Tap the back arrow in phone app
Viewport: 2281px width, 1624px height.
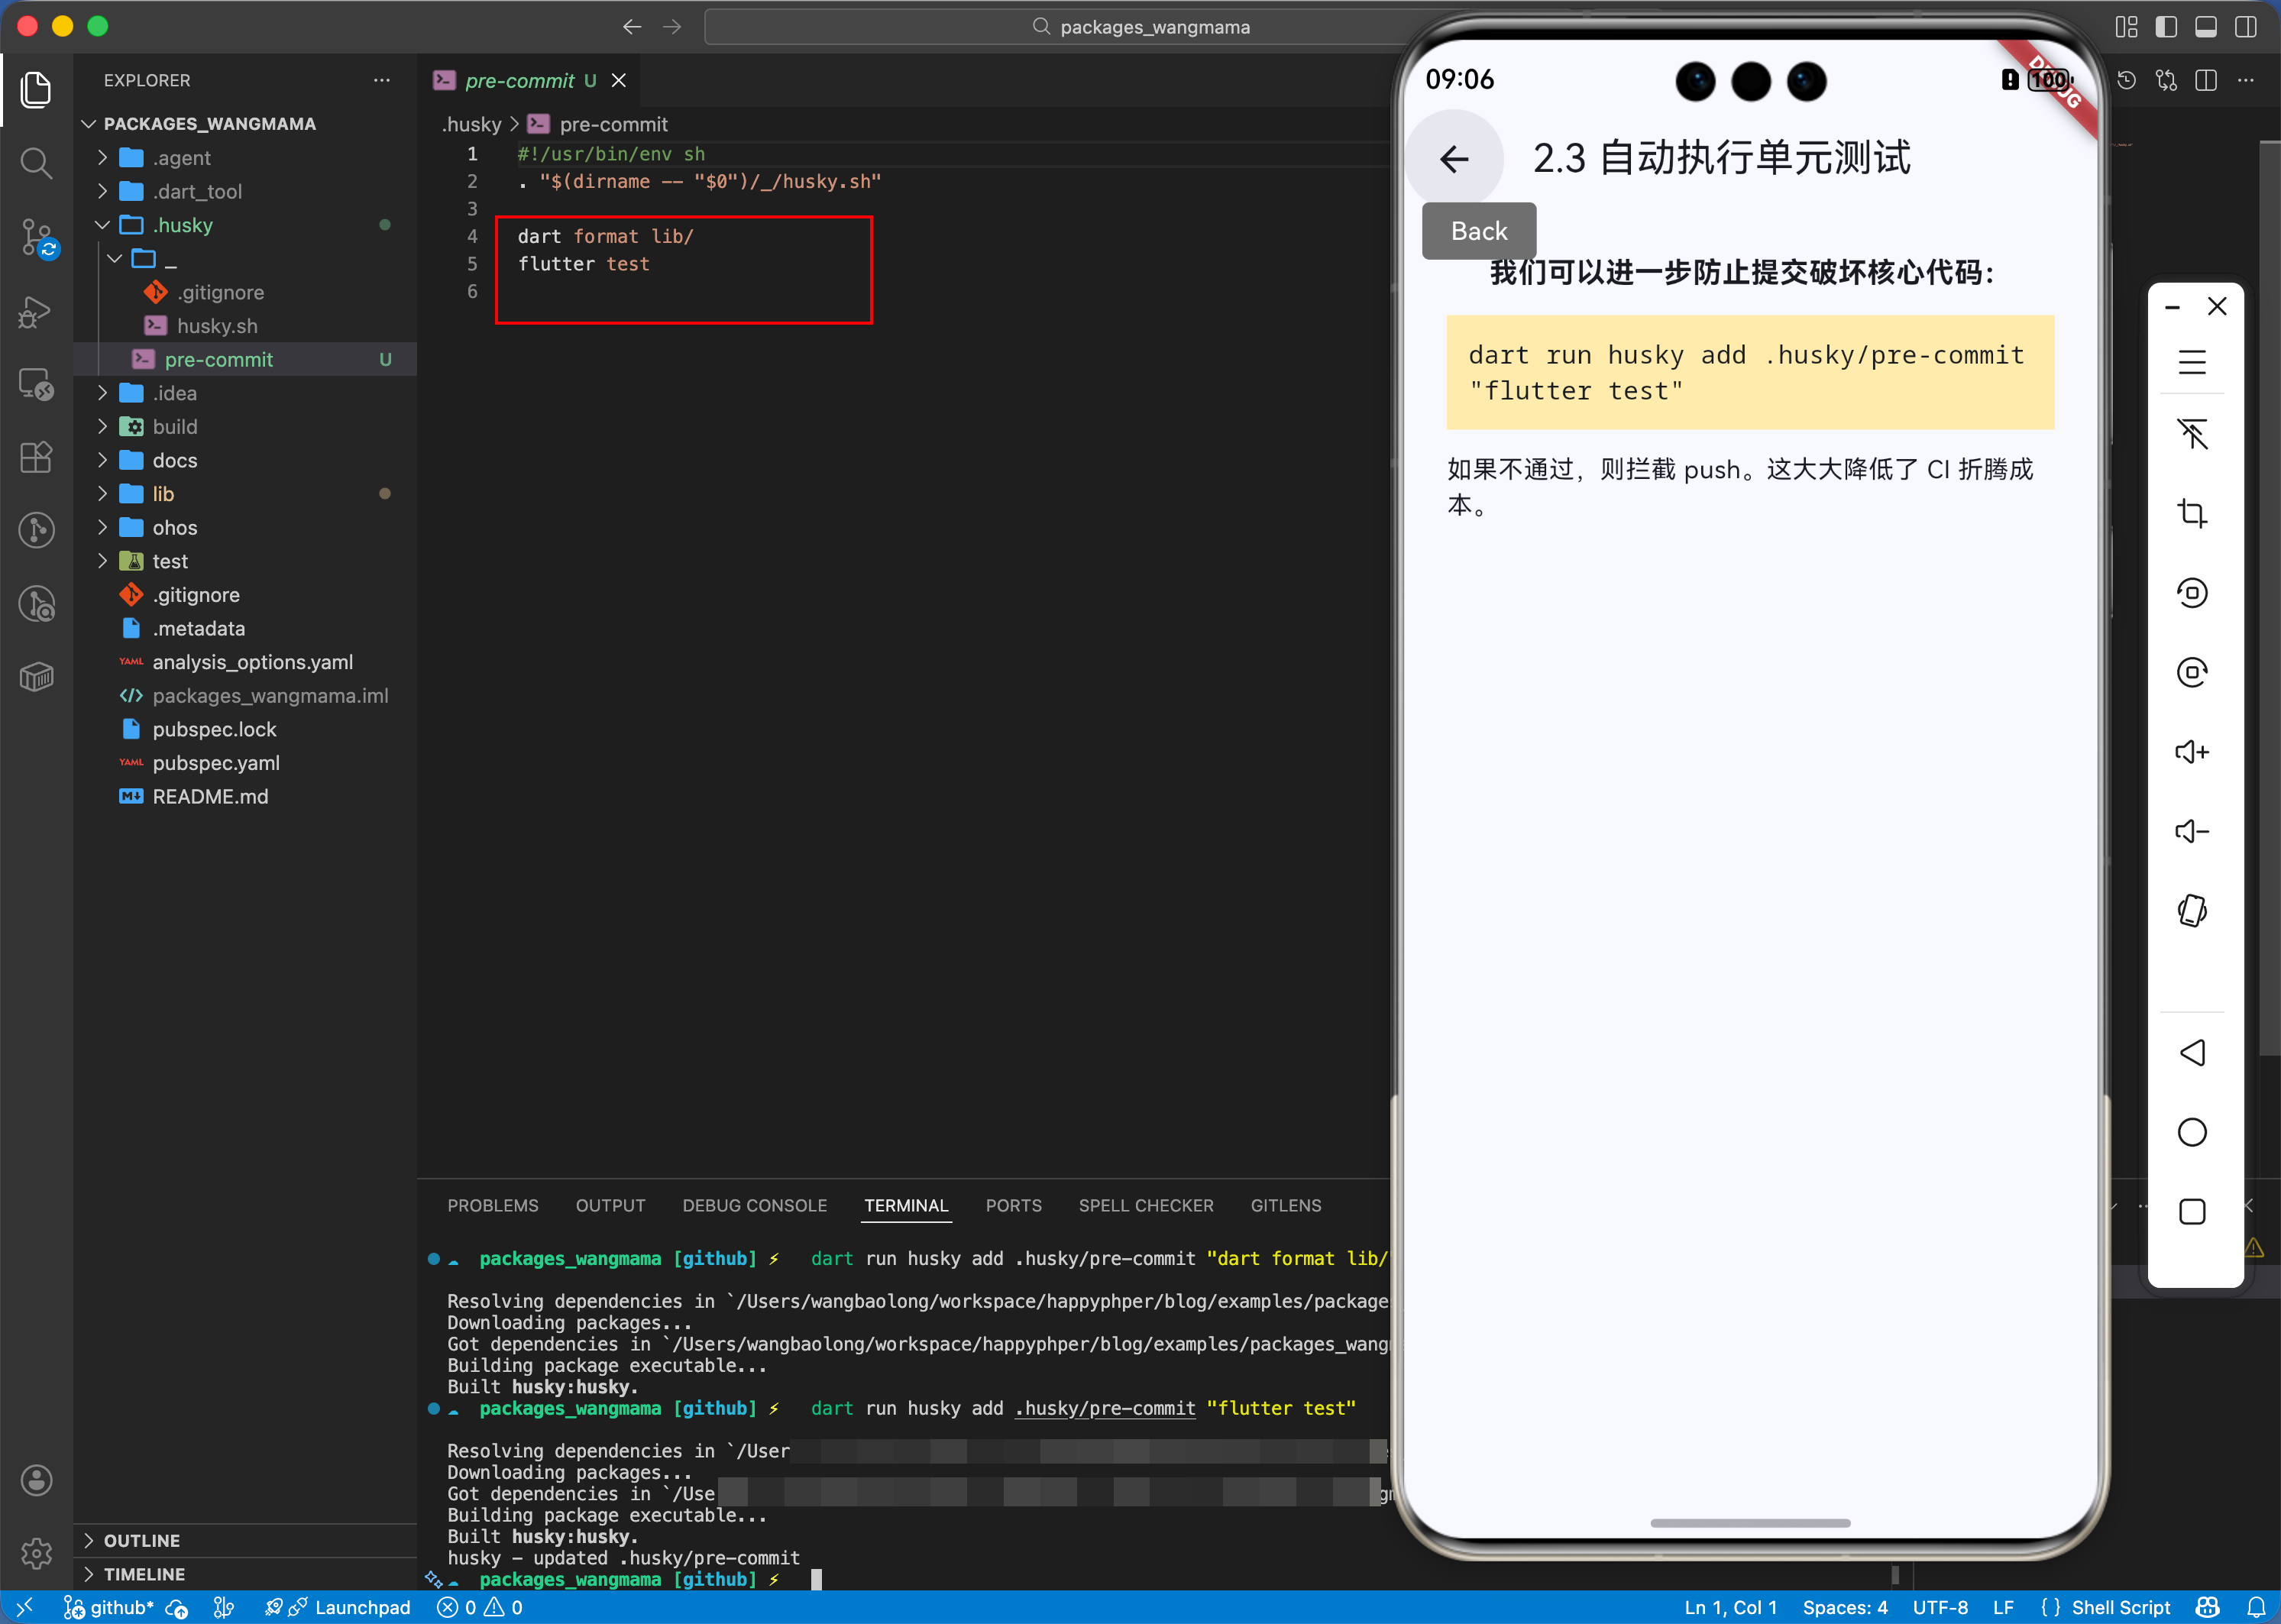point(1454,158)
